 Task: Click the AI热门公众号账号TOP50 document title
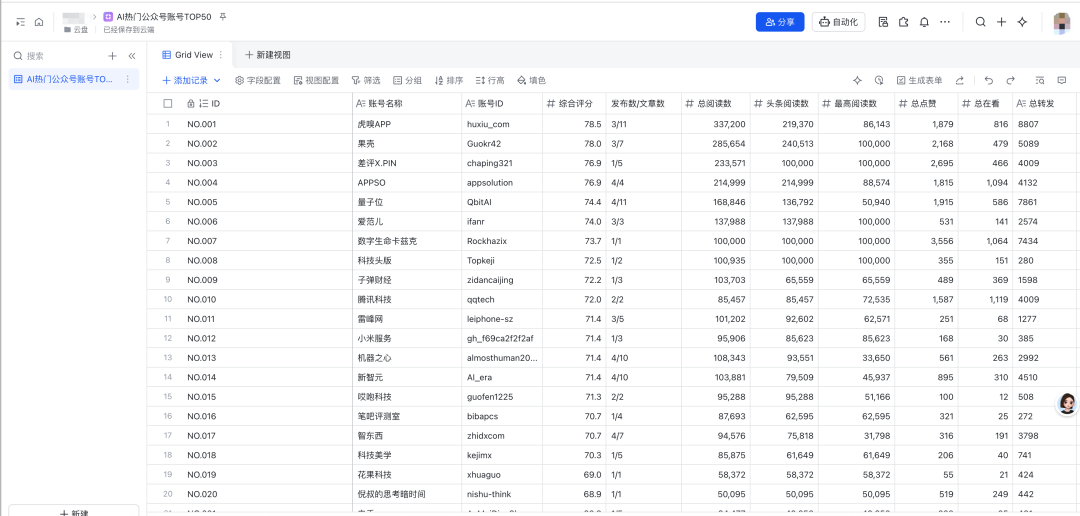[164, 17]
